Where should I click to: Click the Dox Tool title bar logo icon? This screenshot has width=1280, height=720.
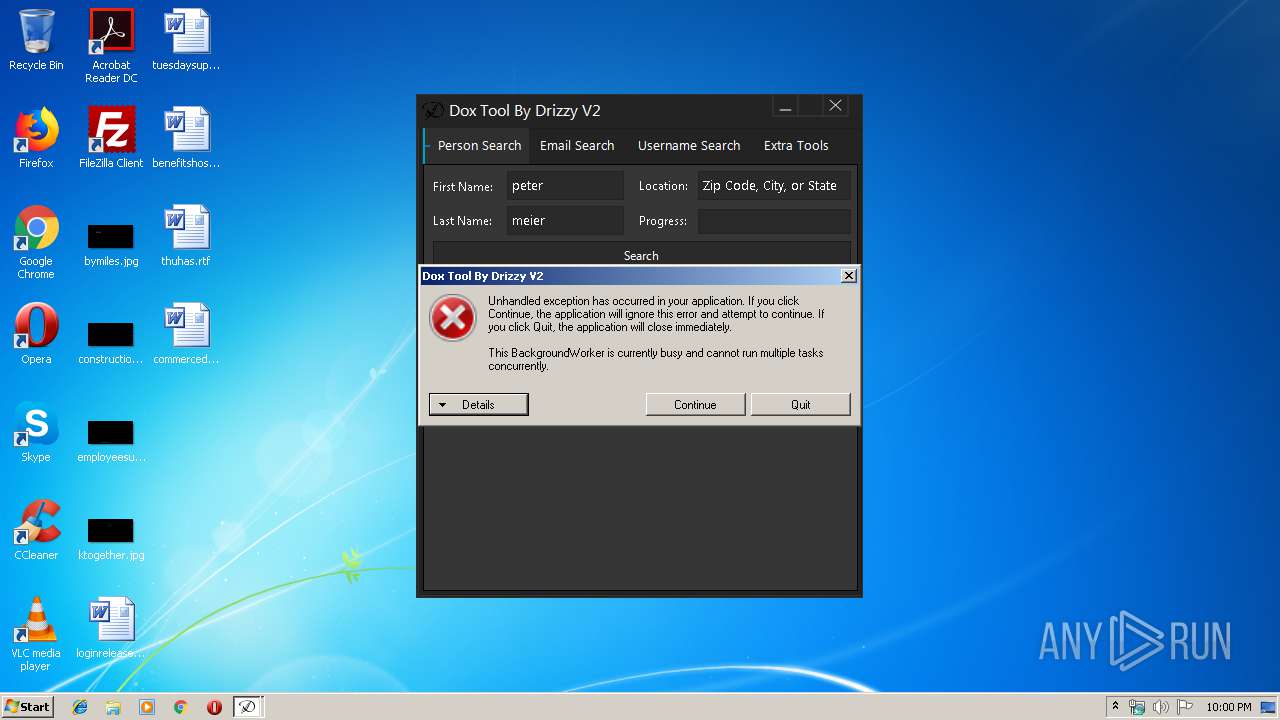(432, 110)
